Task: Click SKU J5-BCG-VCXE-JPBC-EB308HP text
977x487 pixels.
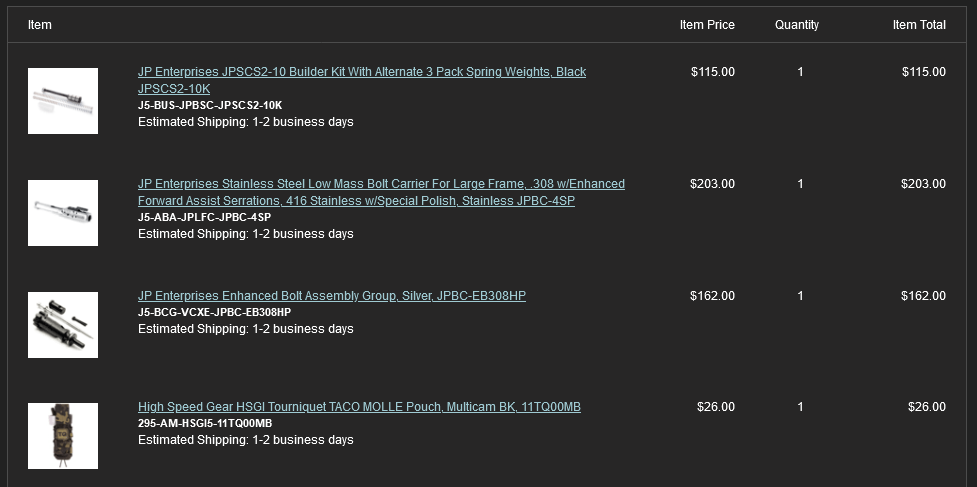Action: 214,312
